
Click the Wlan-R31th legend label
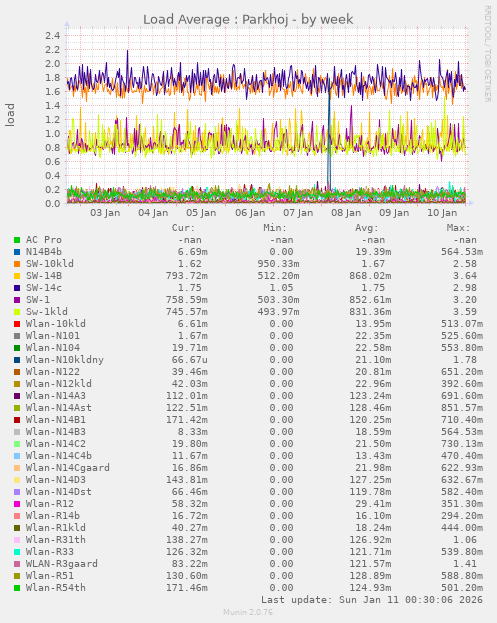coord(56,540)
